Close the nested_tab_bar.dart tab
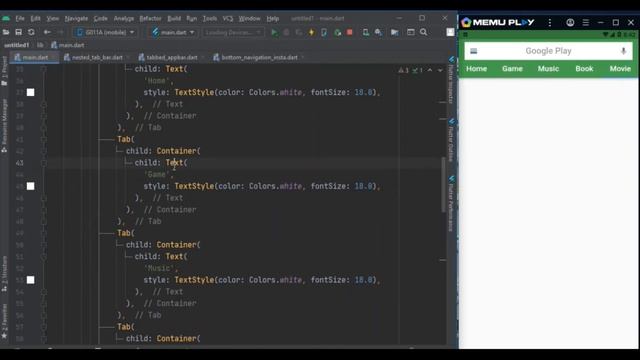 (128, 58)
